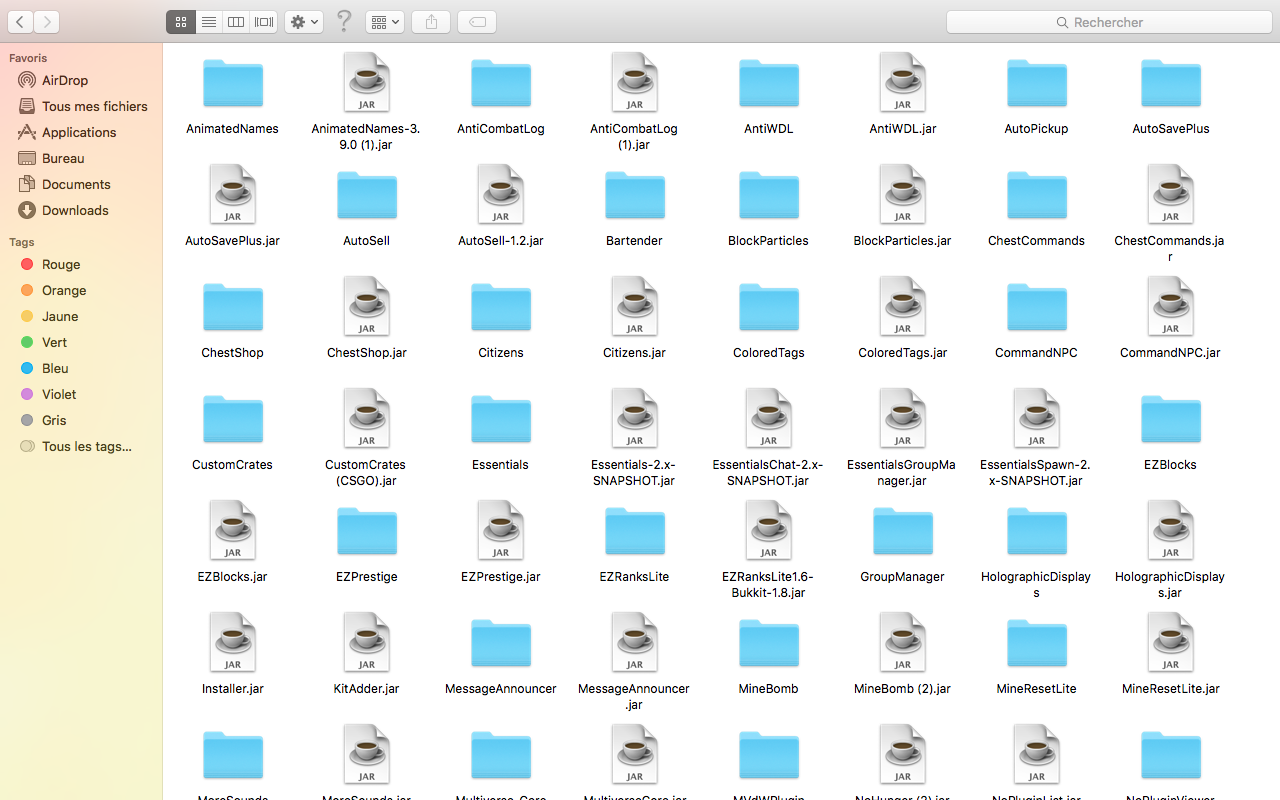
Task: Select the AnimatedNames-3.9.0 (1).jar file icon
Action: (x=367, y=82)
